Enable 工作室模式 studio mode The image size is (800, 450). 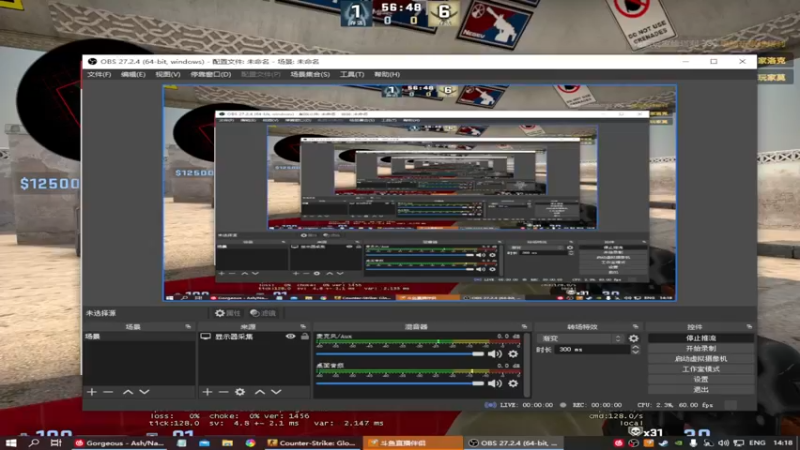pyautogui.click(x=701, y=369)
